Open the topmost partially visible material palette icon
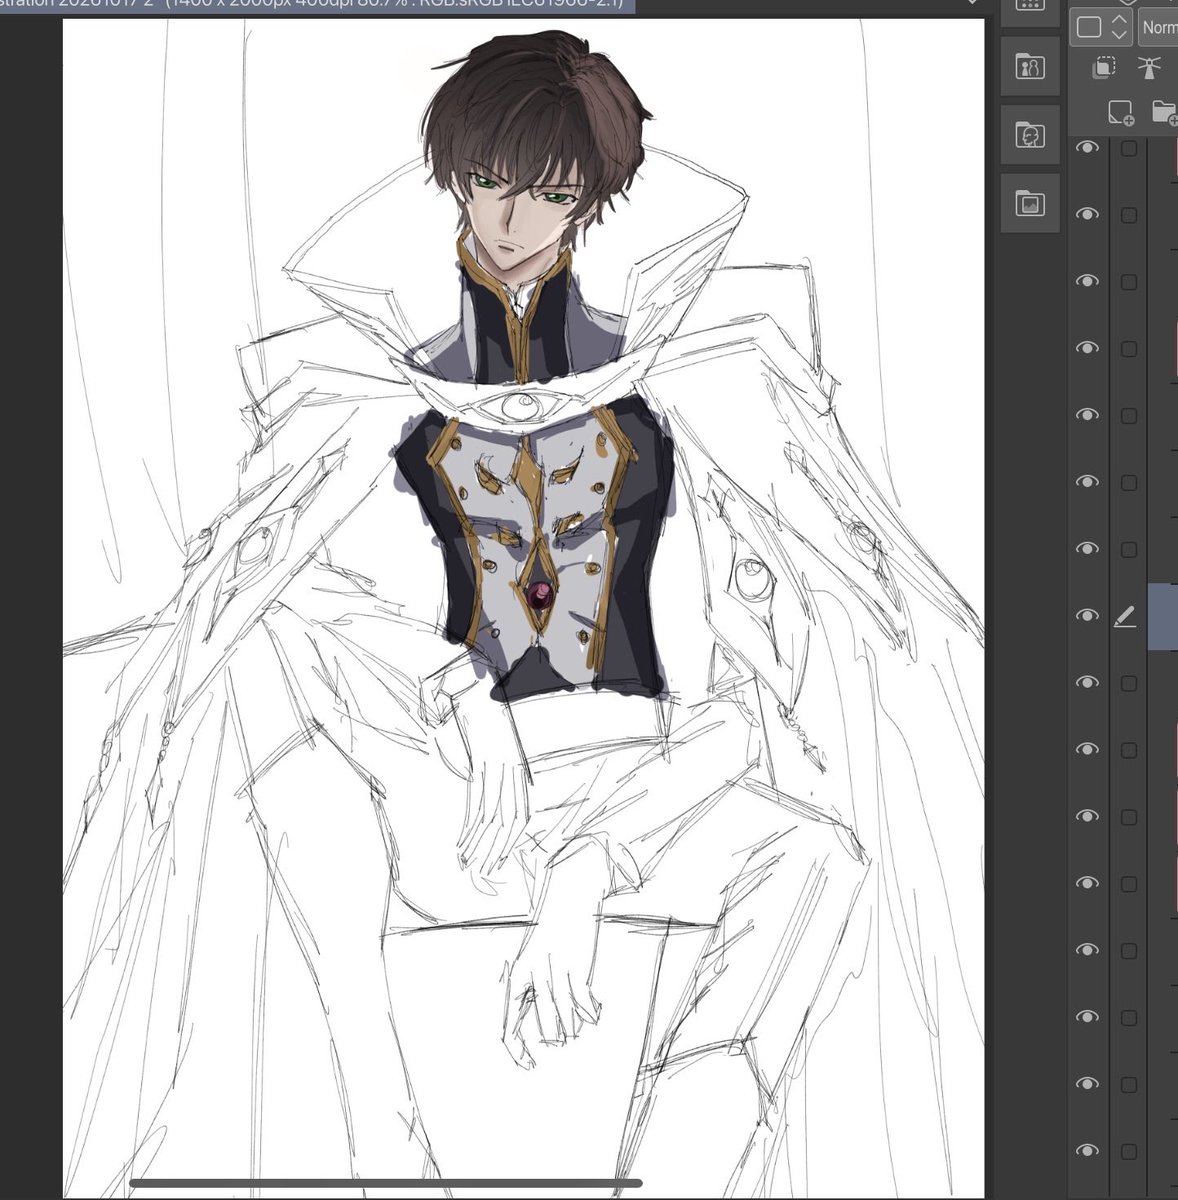Image resolution: width=1178 pixels, height=1200 pixels. [1030, 8]
